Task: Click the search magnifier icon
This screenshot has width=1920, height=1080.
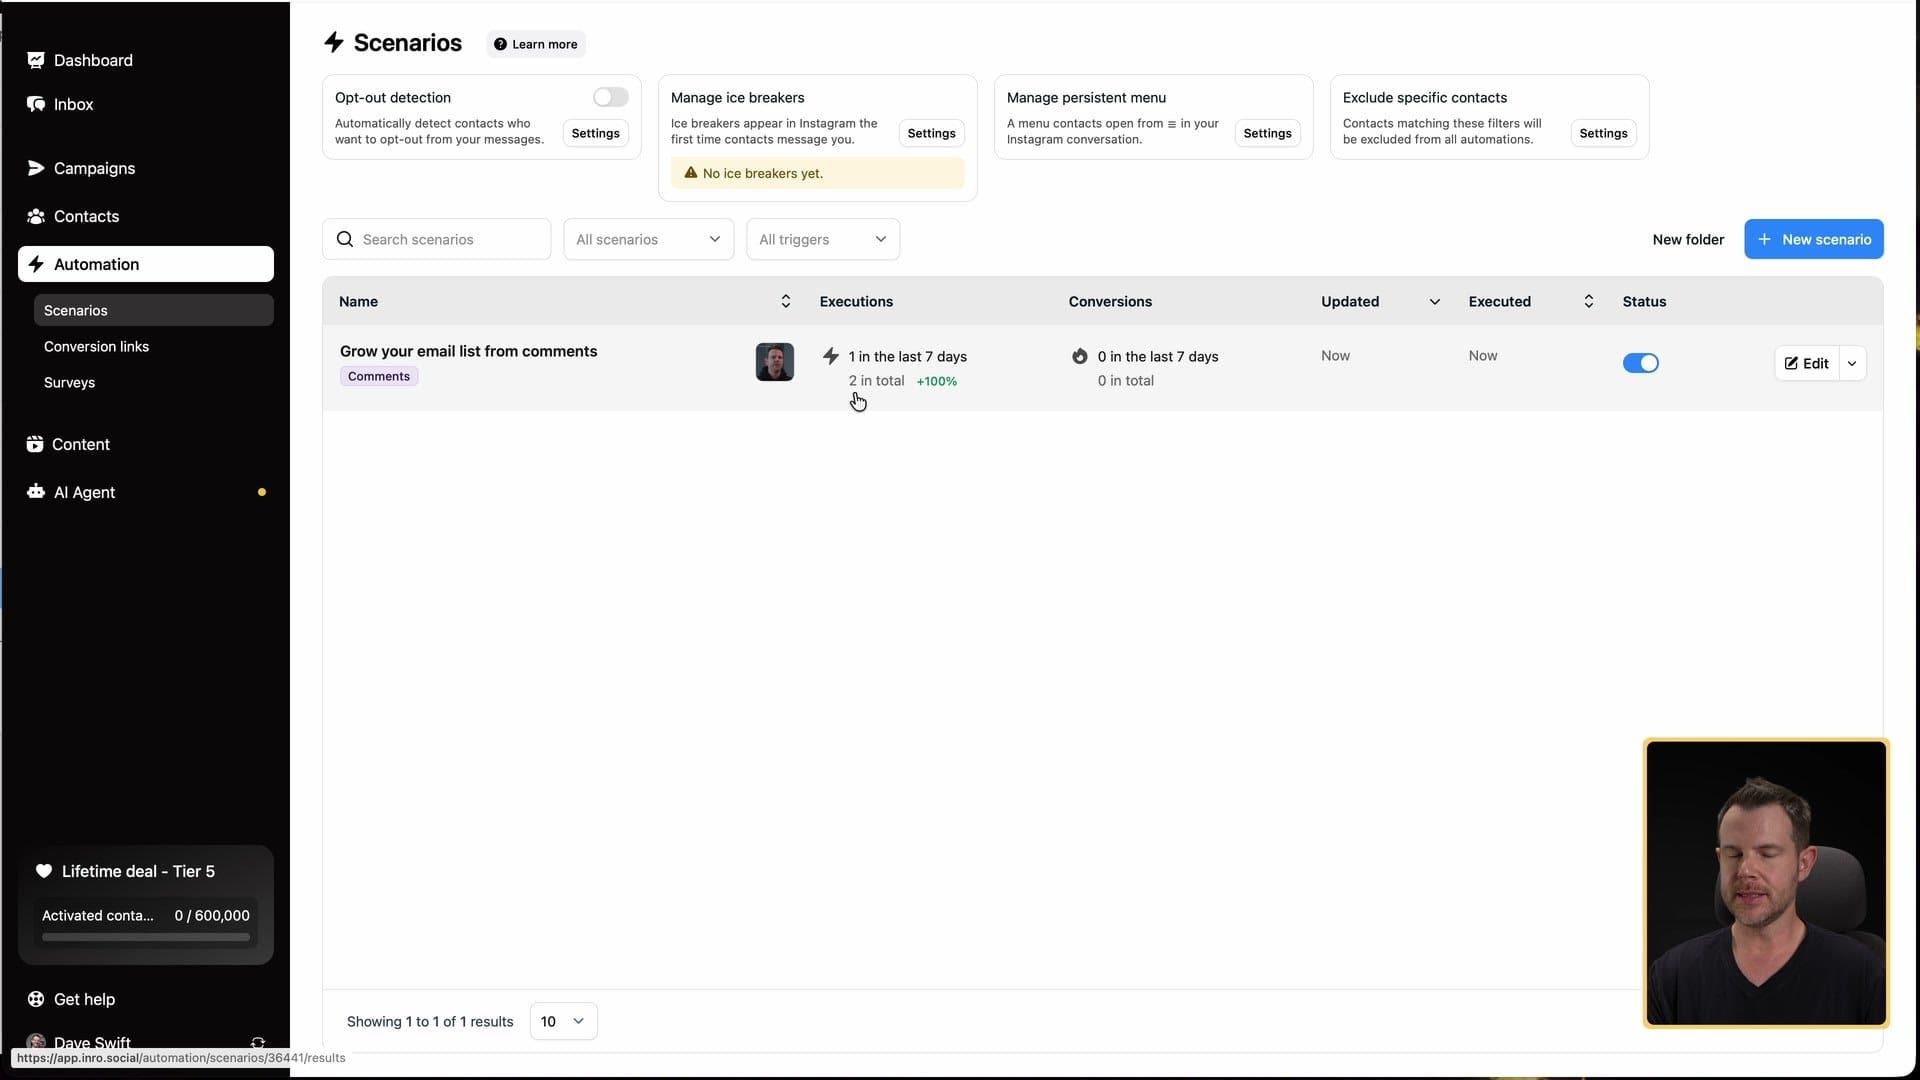Action: click(x=345, y=239)
